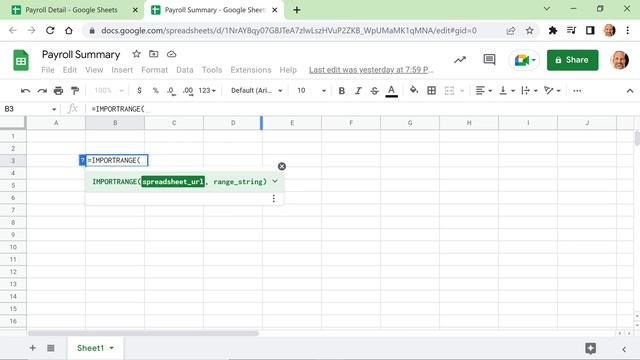The image size is (640, 360).
Task: Open the Help menu
Action: coord(288,70)
